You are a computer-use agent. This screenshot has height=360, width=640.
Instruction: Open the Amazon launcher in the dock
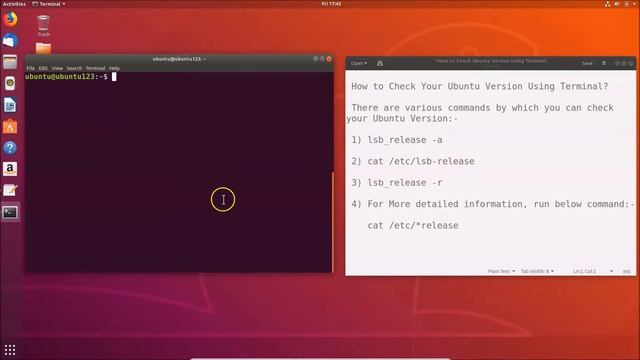pos(10,169)
